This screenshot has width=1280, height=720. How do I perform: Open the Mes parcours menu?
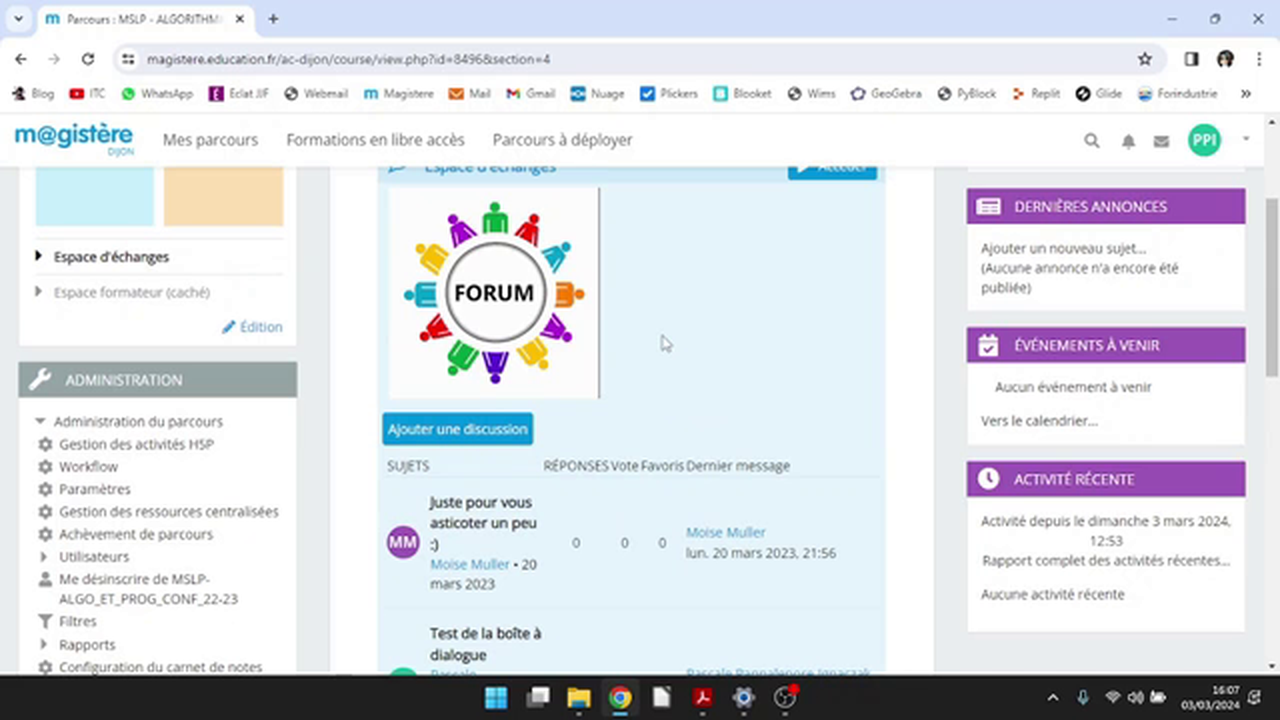point(210,140)
